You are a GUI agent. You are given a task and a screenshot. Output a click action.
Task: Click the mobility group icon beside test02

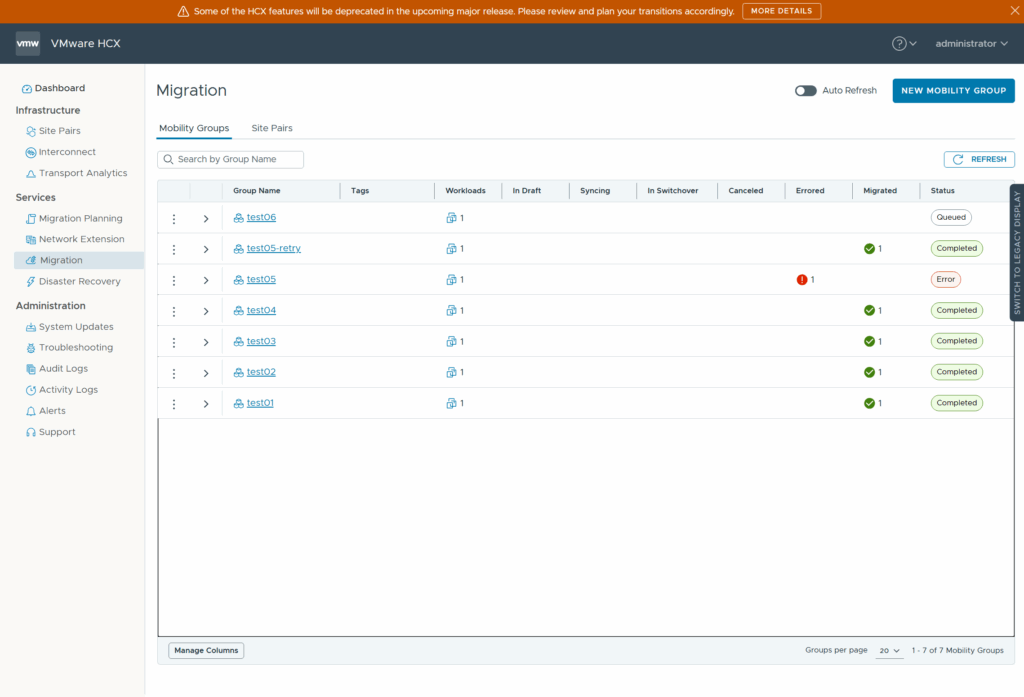click(x=239, y=373)
